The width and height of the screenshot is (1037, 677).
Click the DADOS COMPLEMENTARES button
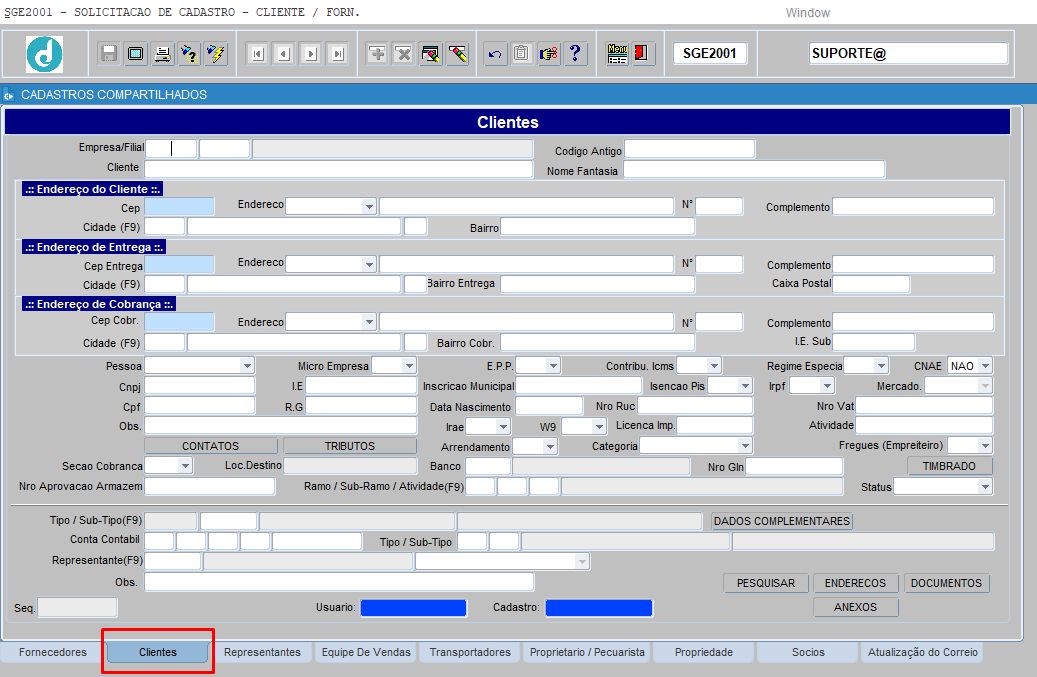[782, 521]
